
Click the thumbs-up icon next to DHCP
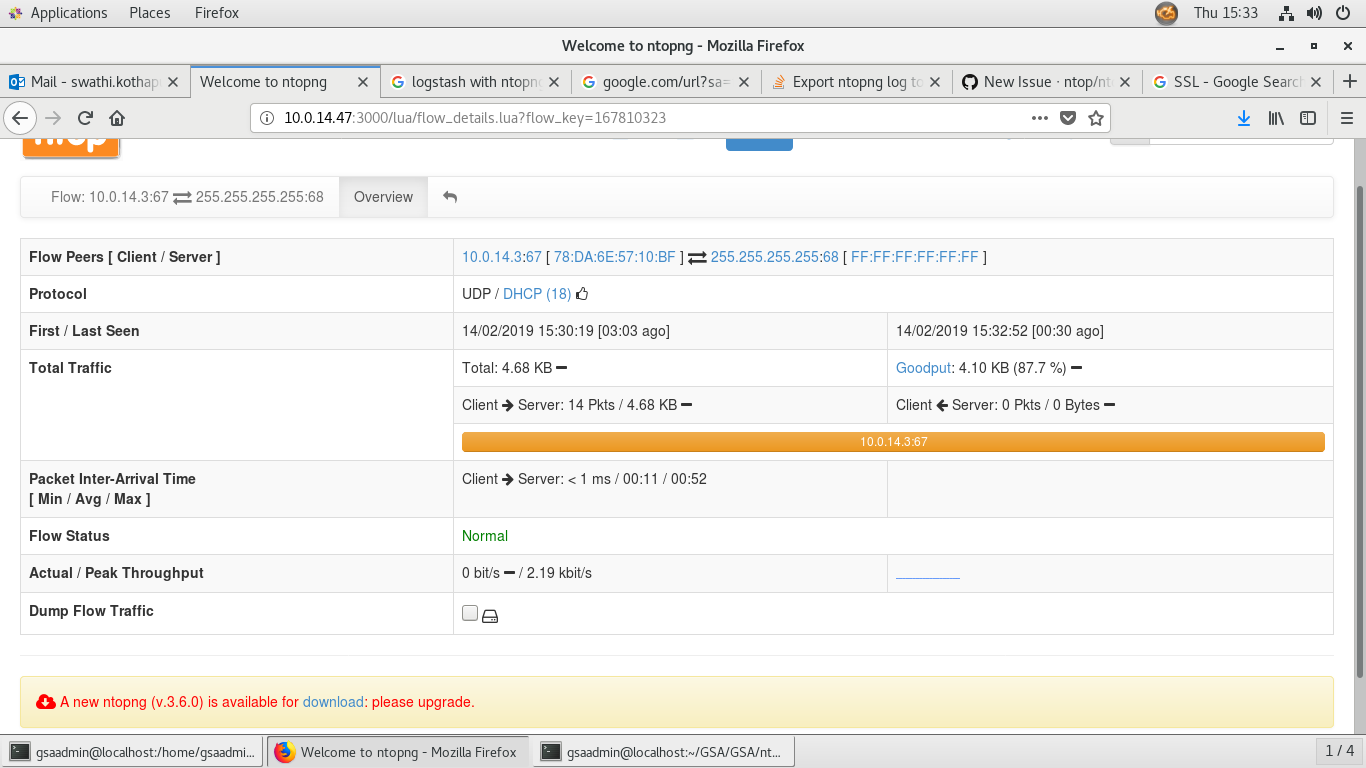click(x=581, y=293)
